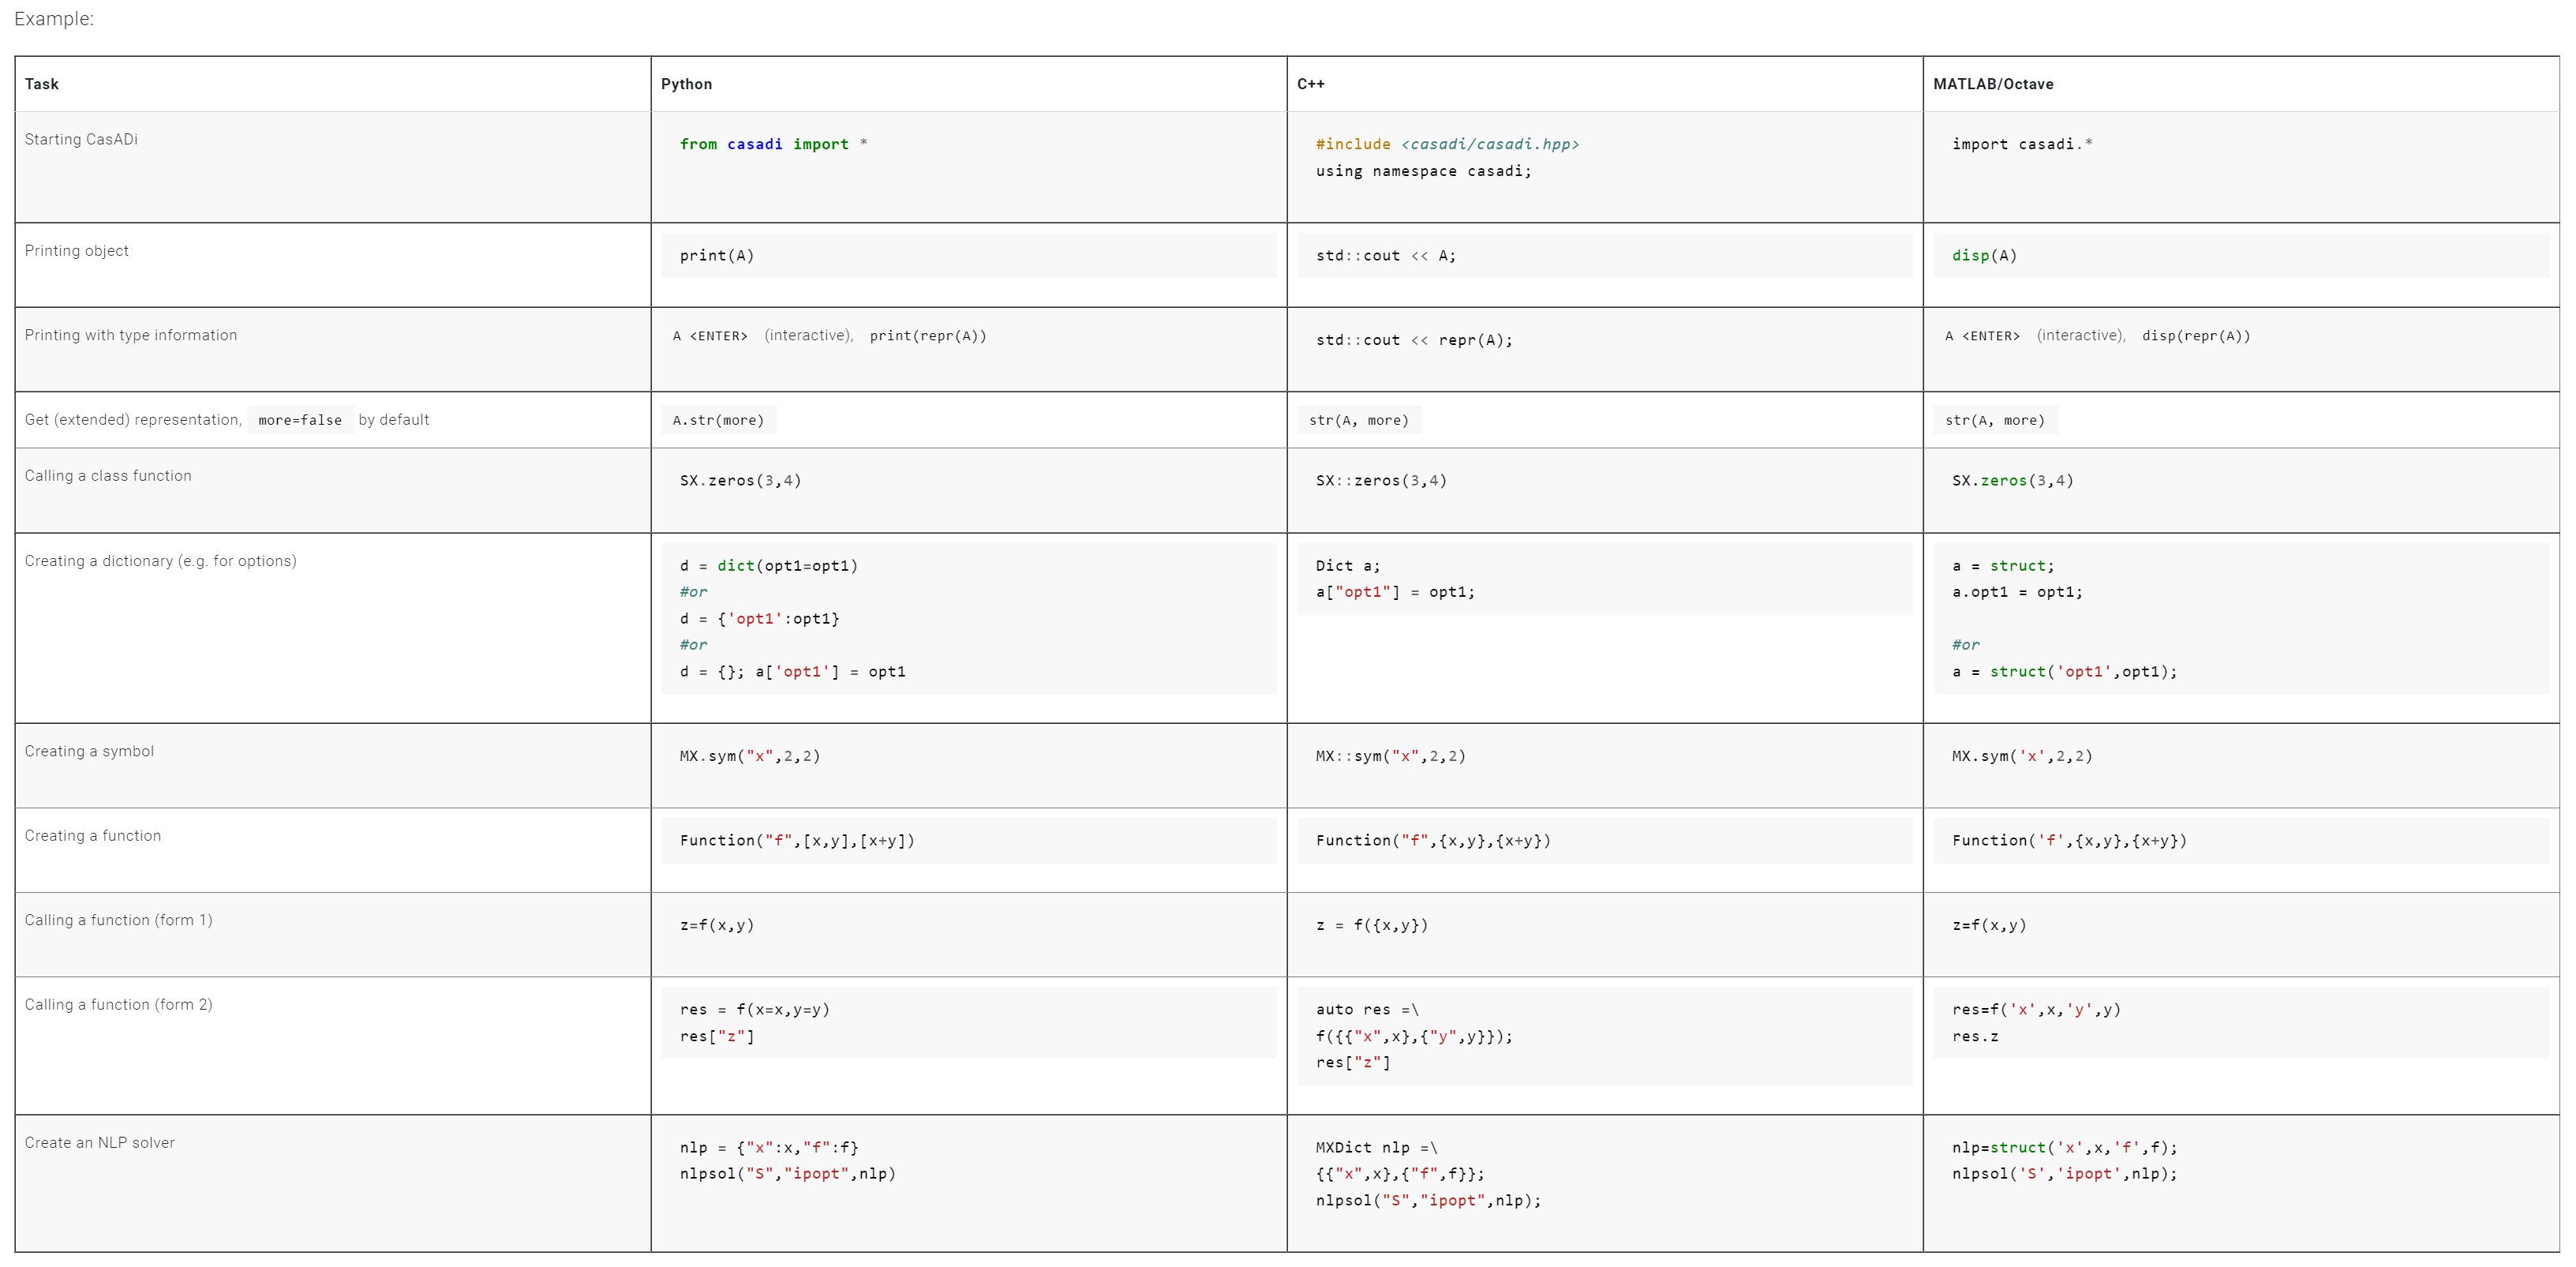Click the 'C++' column header
The image size is (2576, 1267).
[1310, 84]
